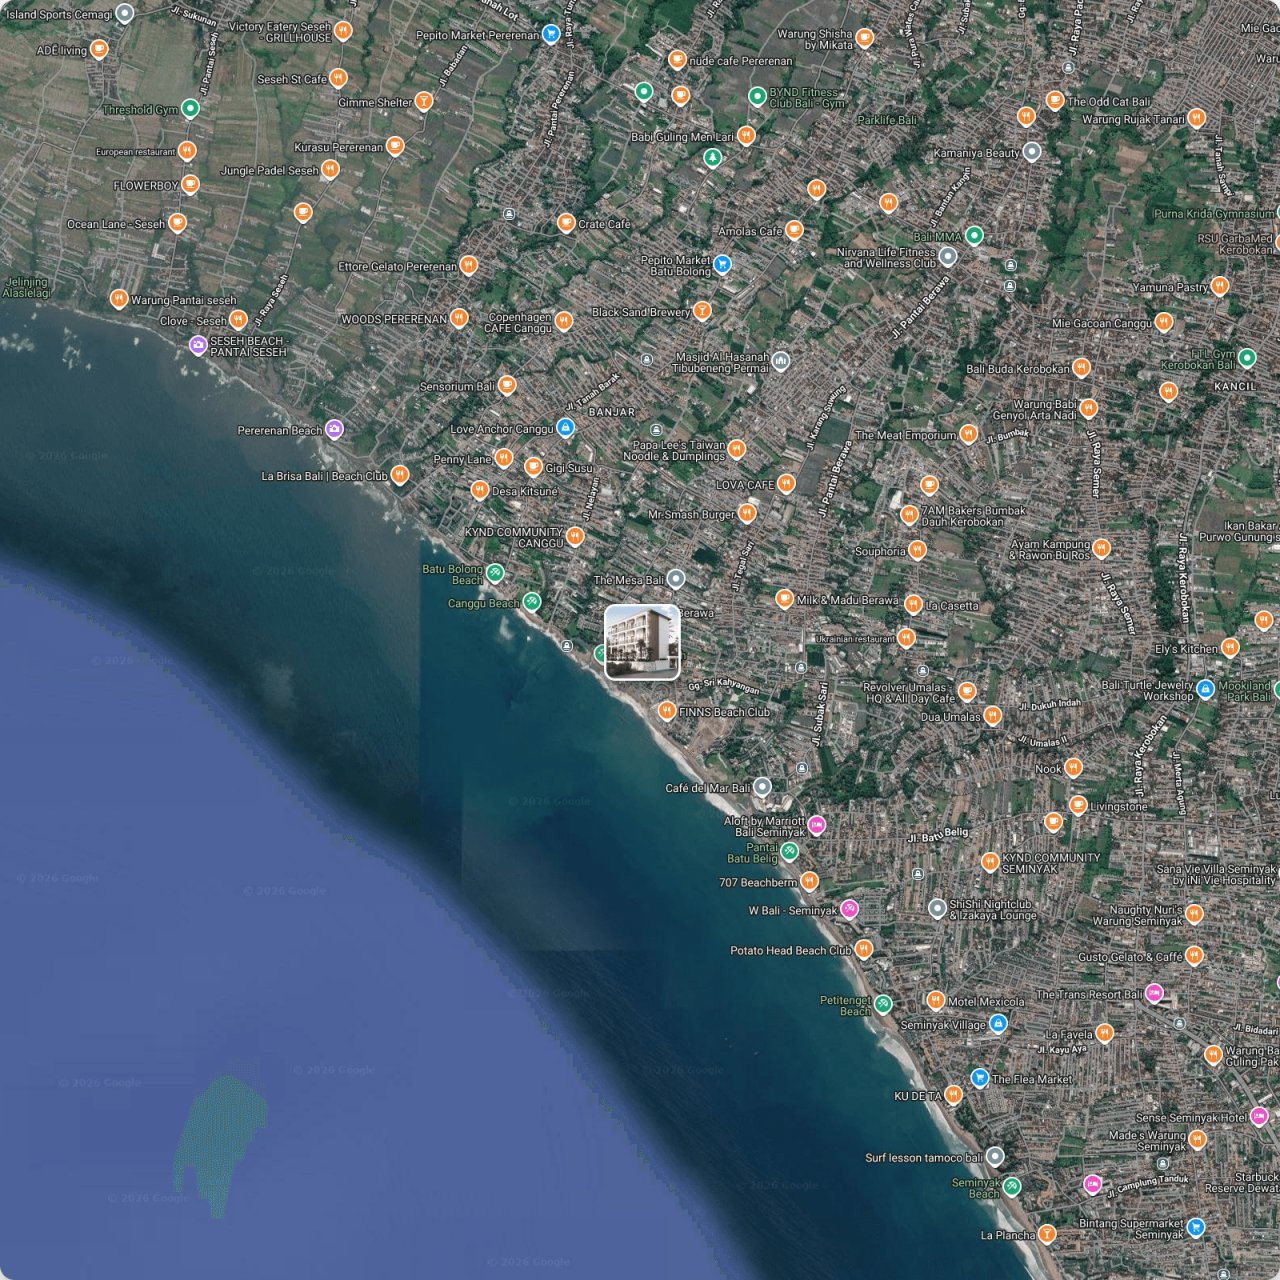Image resolution: width=1280 pixels, height=1280 pixels.
Task: Select the Pepito Market Pererenan shopping pin
Action: (x=550, y=35)
